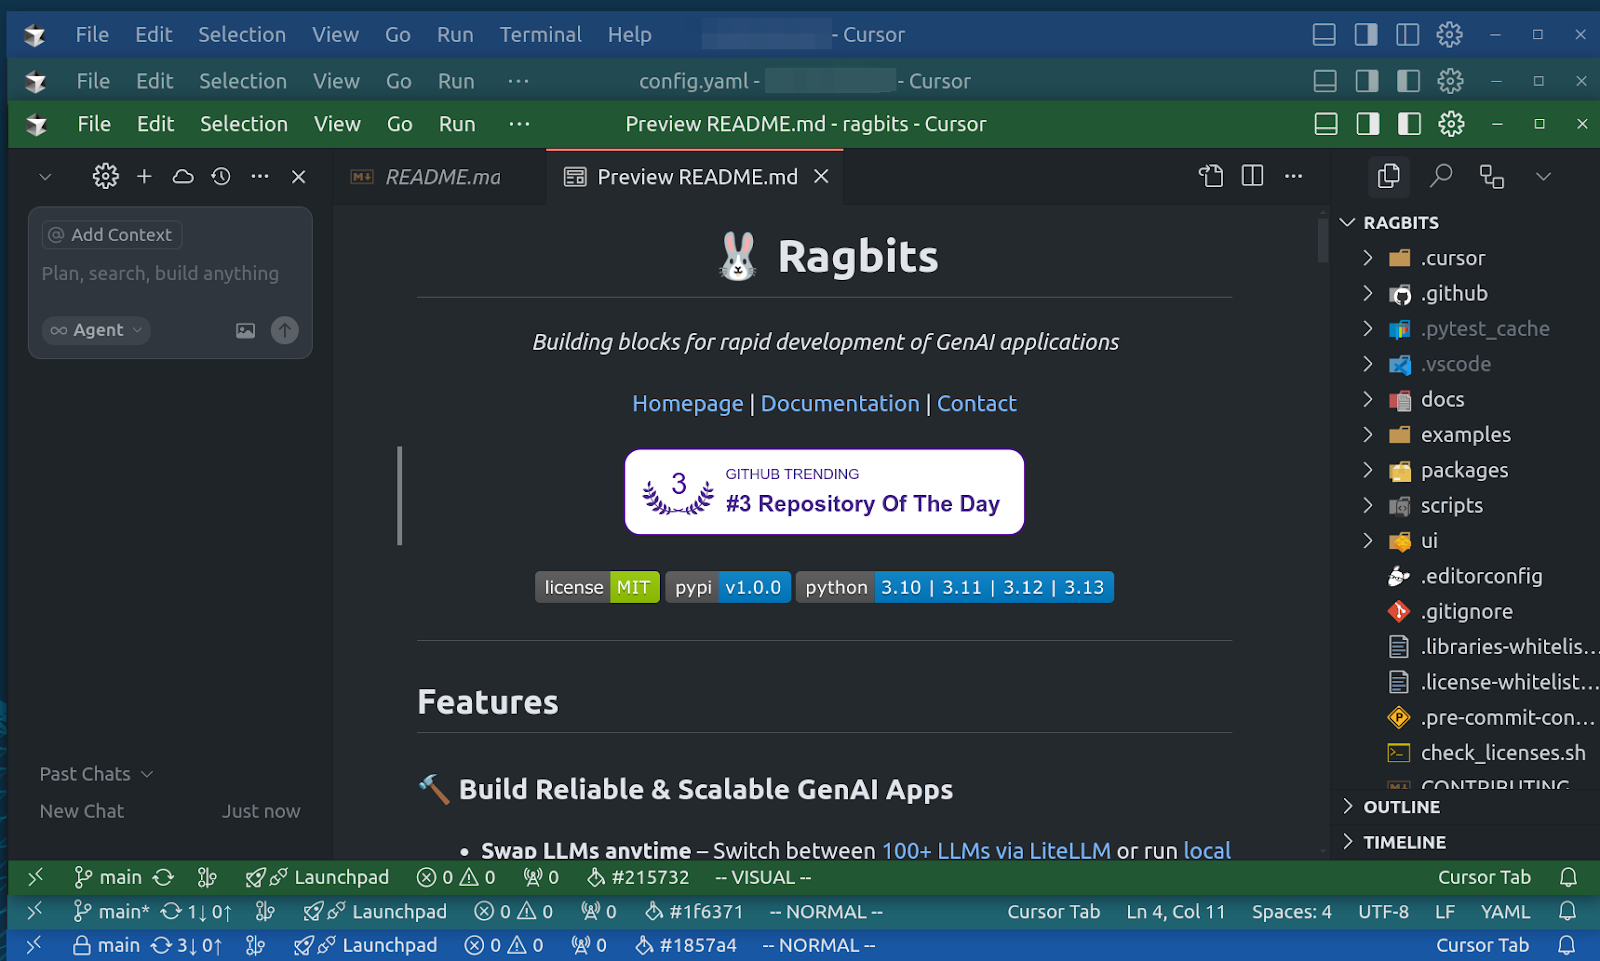Open the Source Control view icon
1600x961 pixels.
click(1492, 177)
